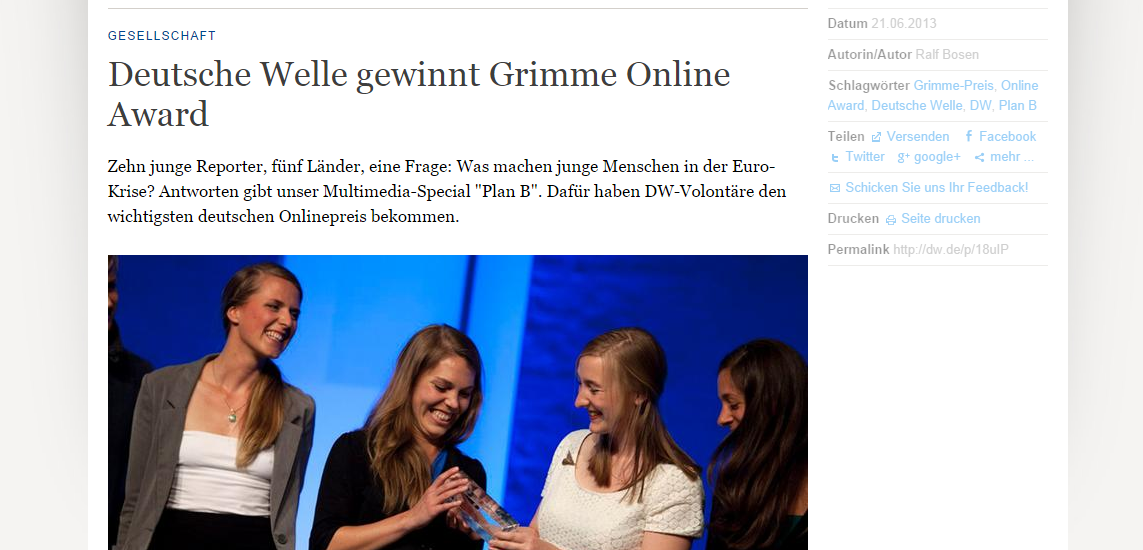Image resolution: width=1143 pixels, height=550 pixels.
Task: Click the Facebook share icon
Action: [x=969, y=136]
